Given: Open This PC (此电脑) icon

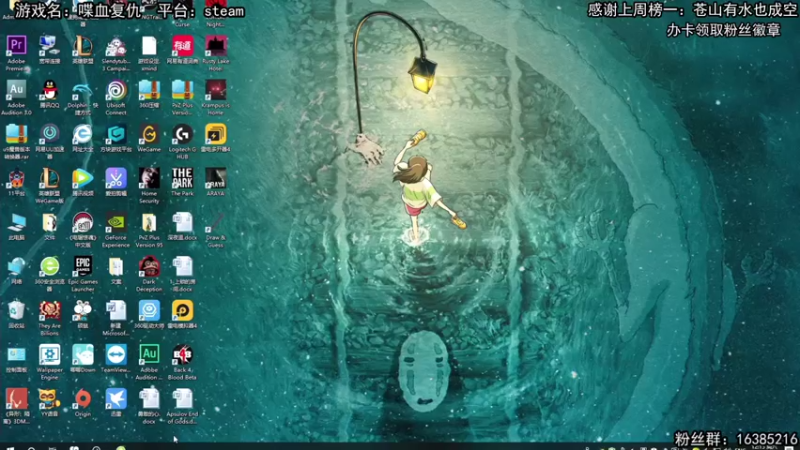Looking at the screenshot, I should tap(16, 223).
